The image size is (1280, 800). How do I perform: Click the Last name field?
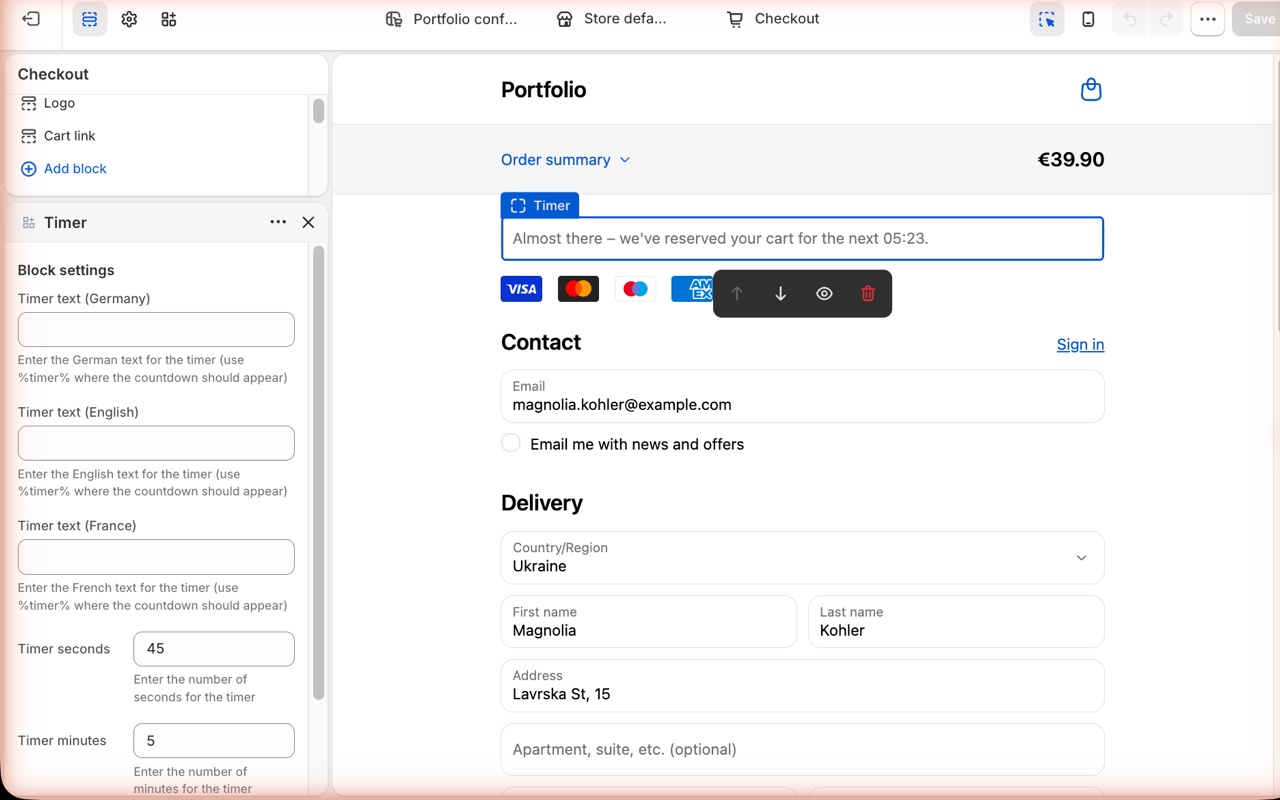click(956, 622)
